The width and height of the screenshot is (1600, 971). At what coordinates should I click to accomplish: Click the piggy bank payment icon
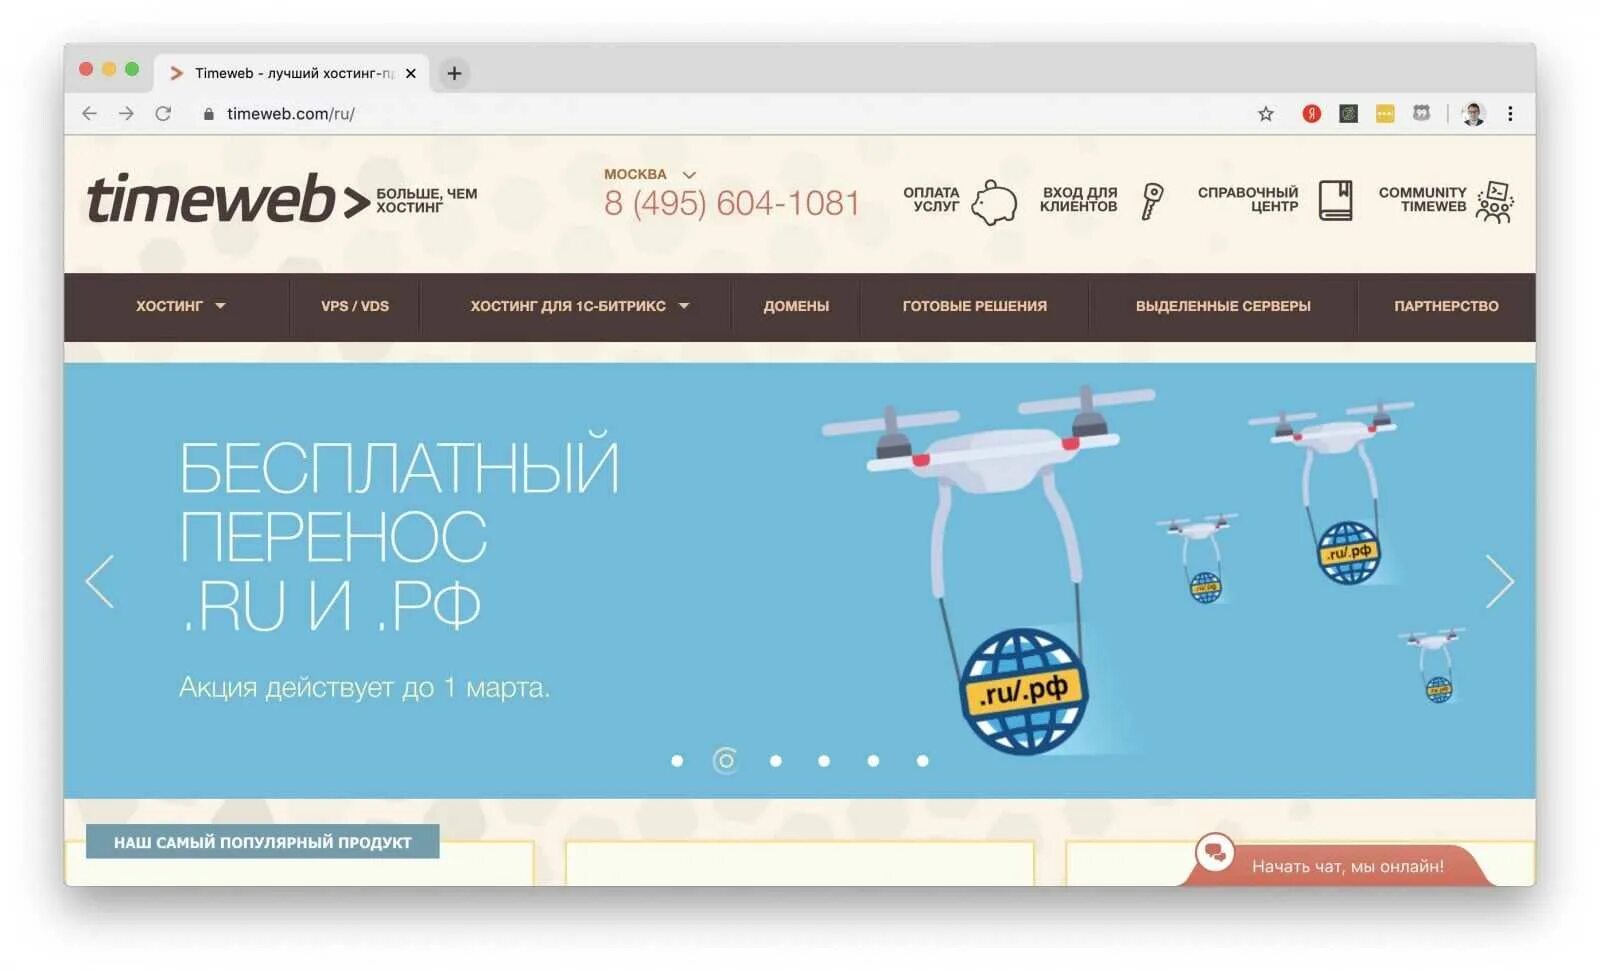(994, 202)
